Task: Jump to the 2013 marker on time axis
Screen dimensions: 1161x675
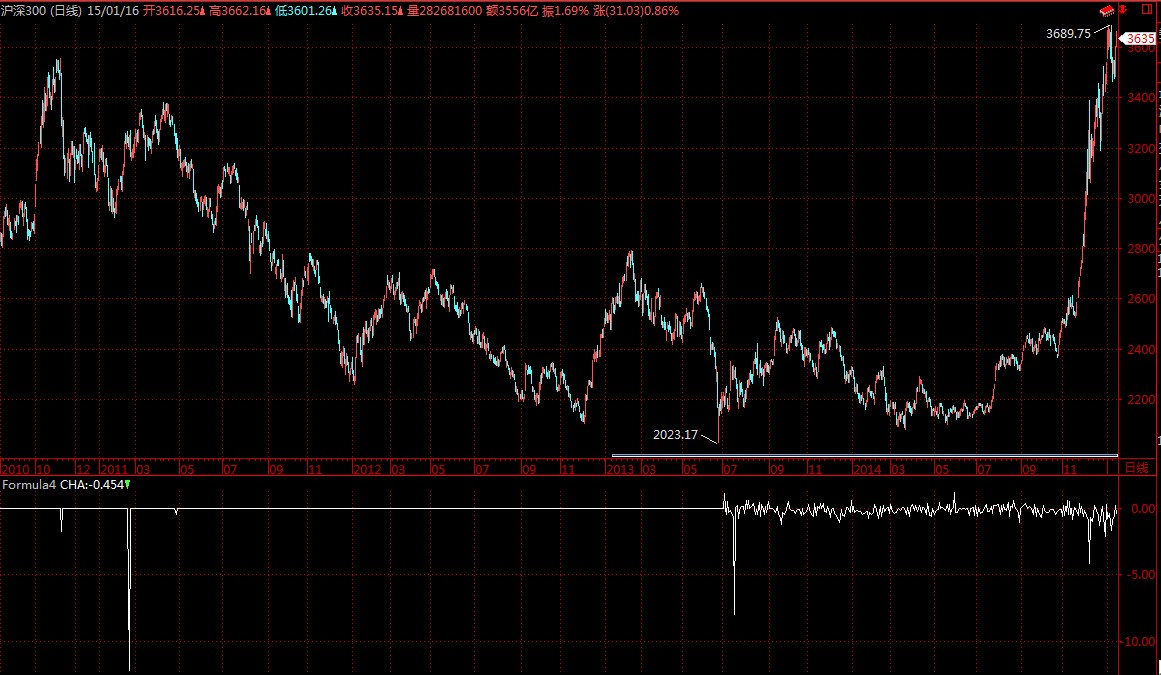Action: (x=620, y=469)
